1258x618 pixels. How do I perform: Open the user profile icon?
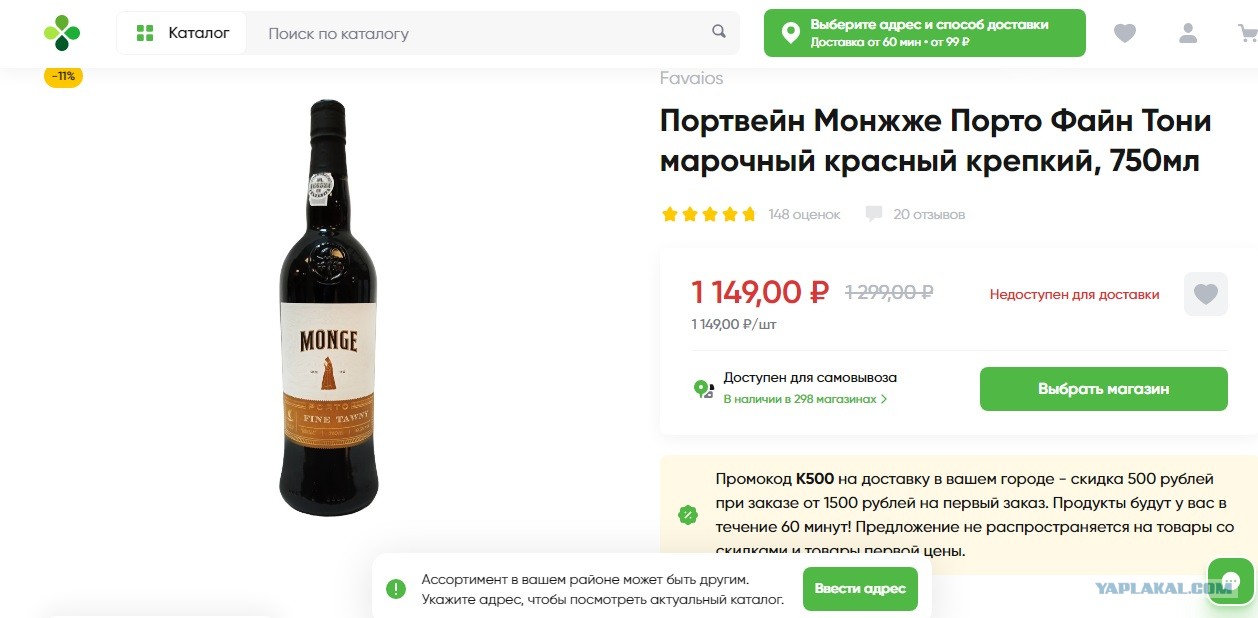(x=1188, y=33)
